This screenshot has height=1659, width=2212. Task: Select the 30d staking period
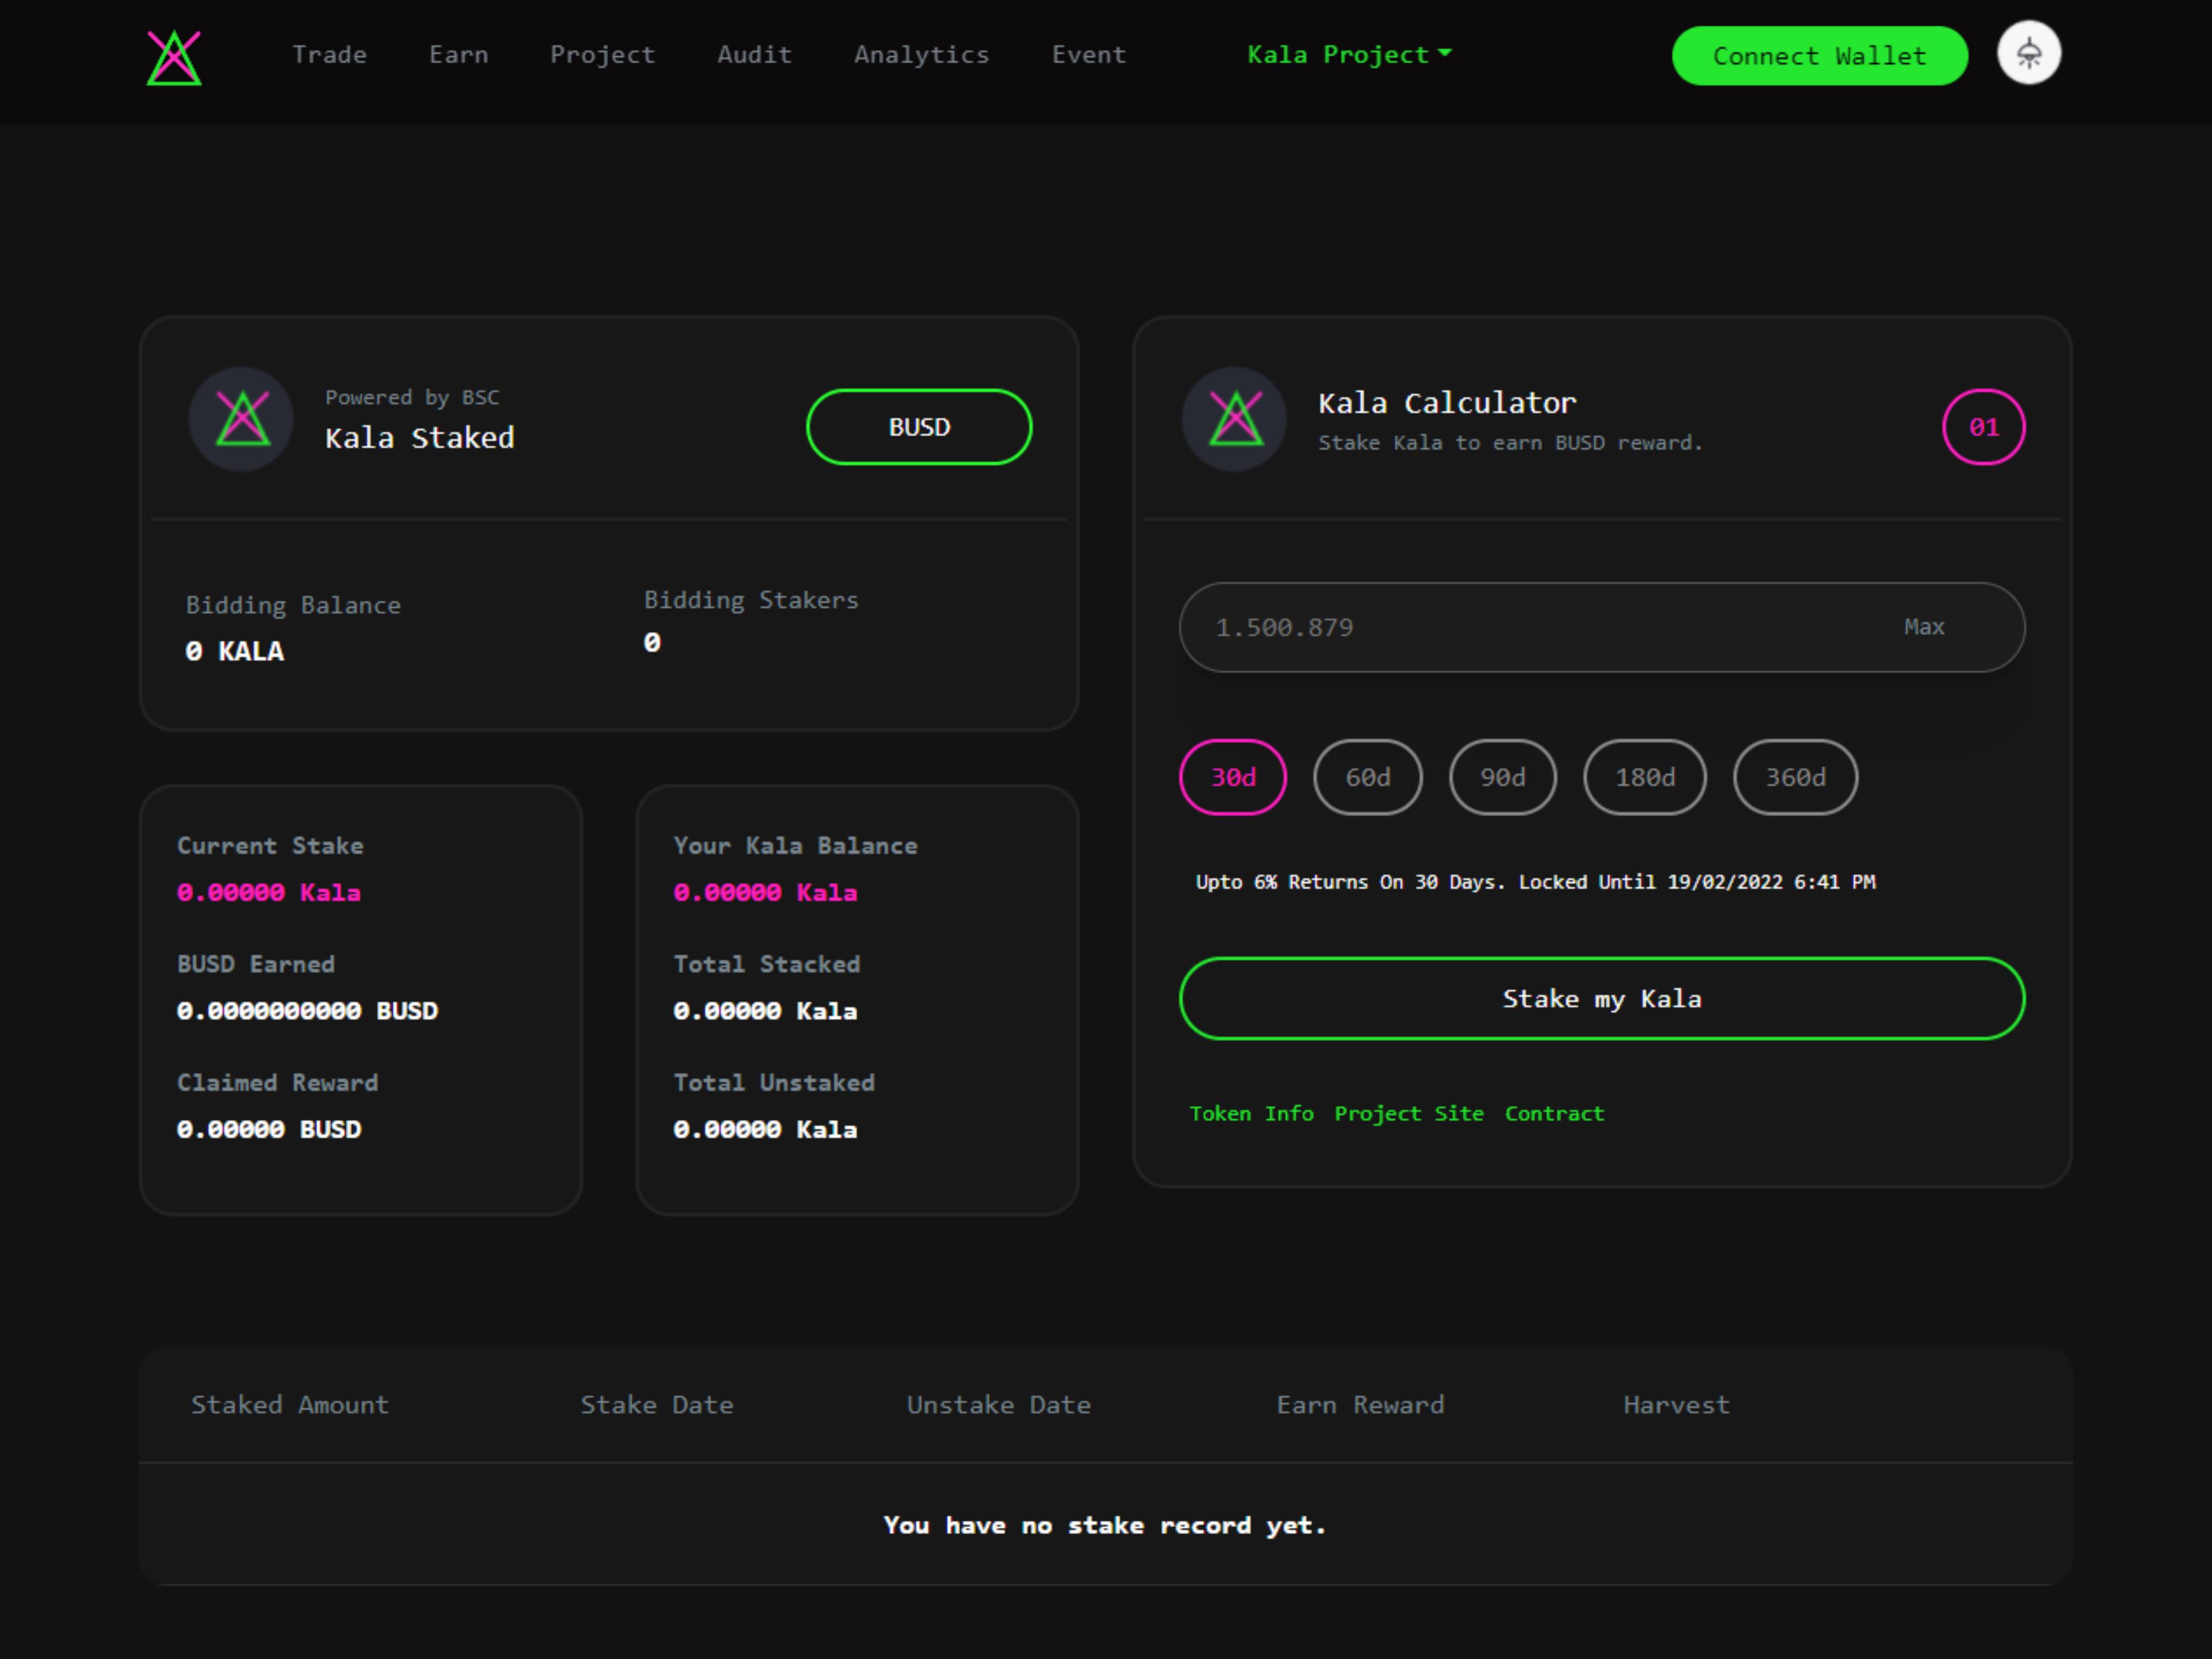point(1232,777)
